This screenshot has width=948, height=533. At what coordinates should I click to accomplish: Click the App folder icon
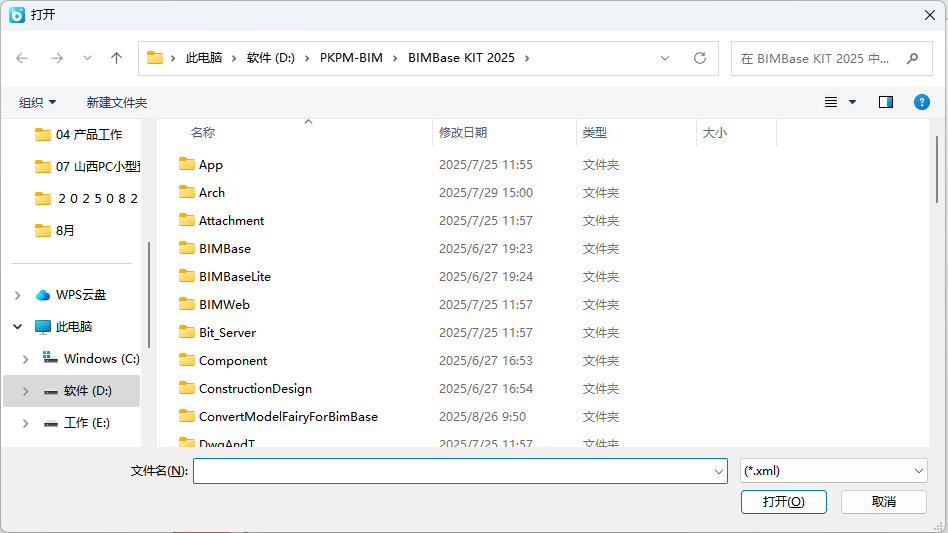pyautogui.click(x=187, y=164)
